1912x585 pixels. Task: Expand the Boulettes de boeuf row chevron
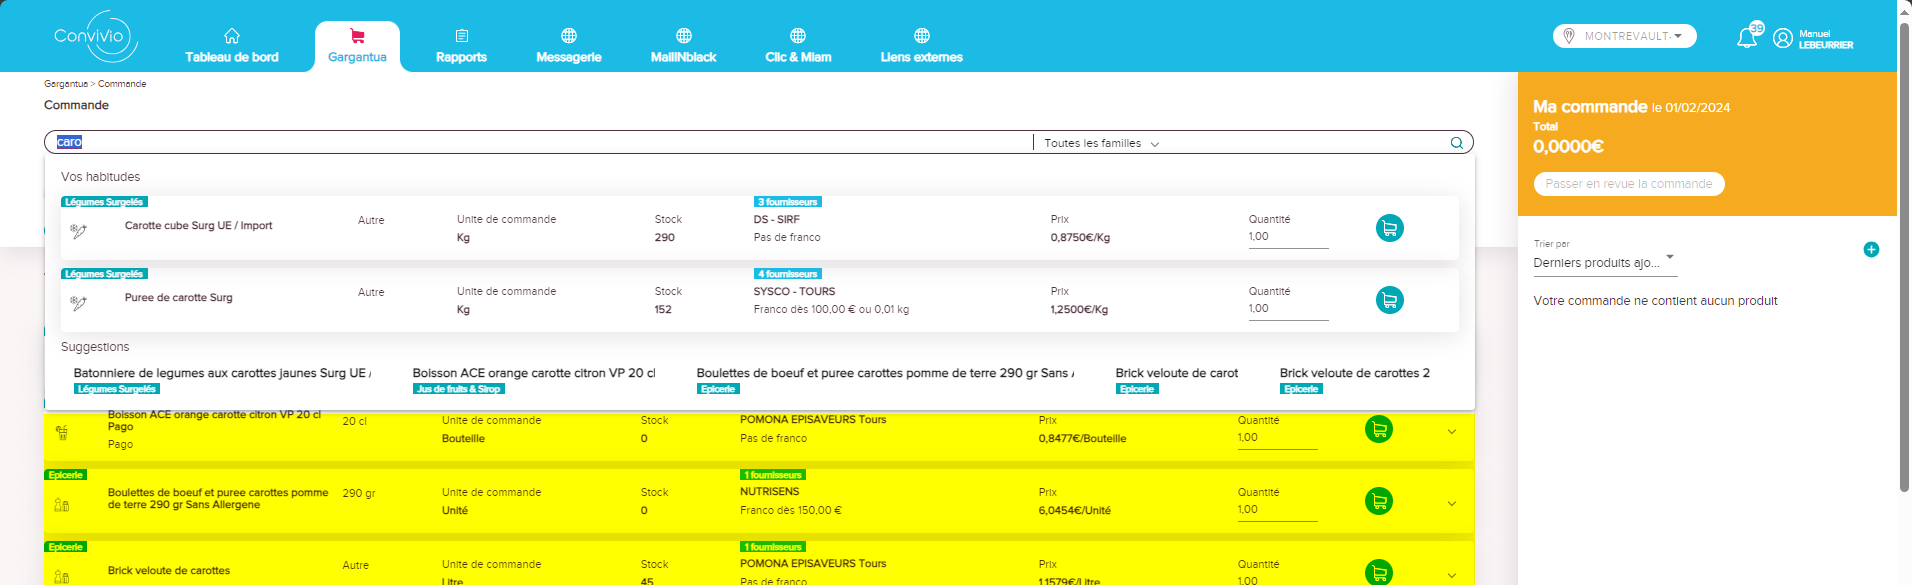[1452, 504]
